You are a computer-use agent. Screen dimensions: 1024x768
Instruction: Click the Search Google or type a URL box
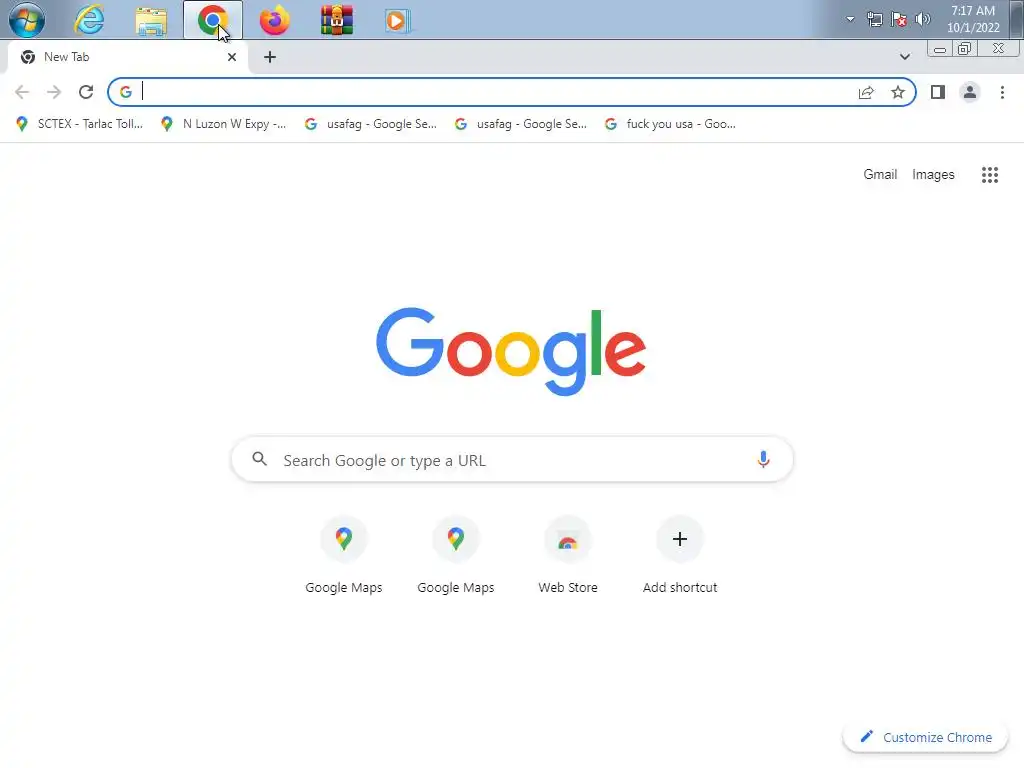coord(512,460)
